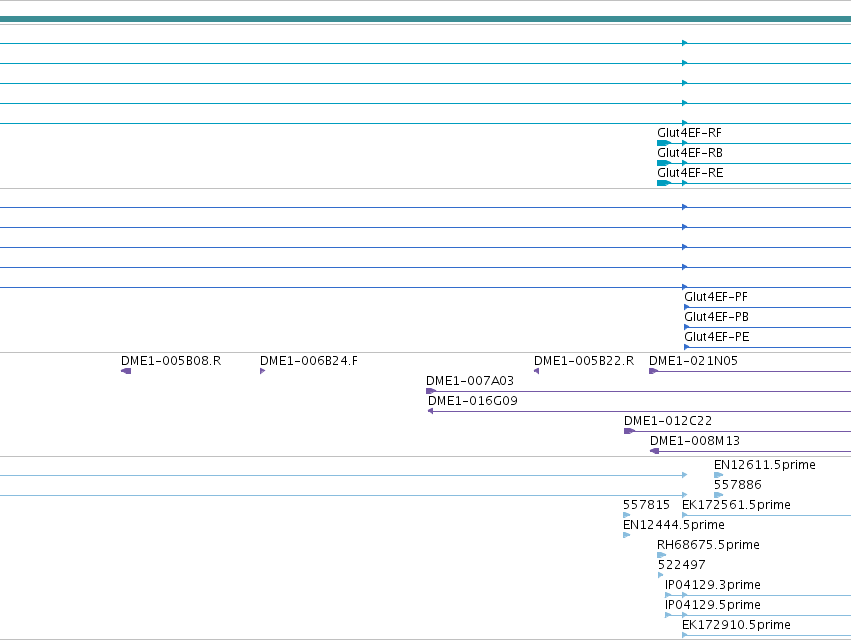
Task: Select the Glut4EF-RB transcript label
Action: [x=690, y=153]
